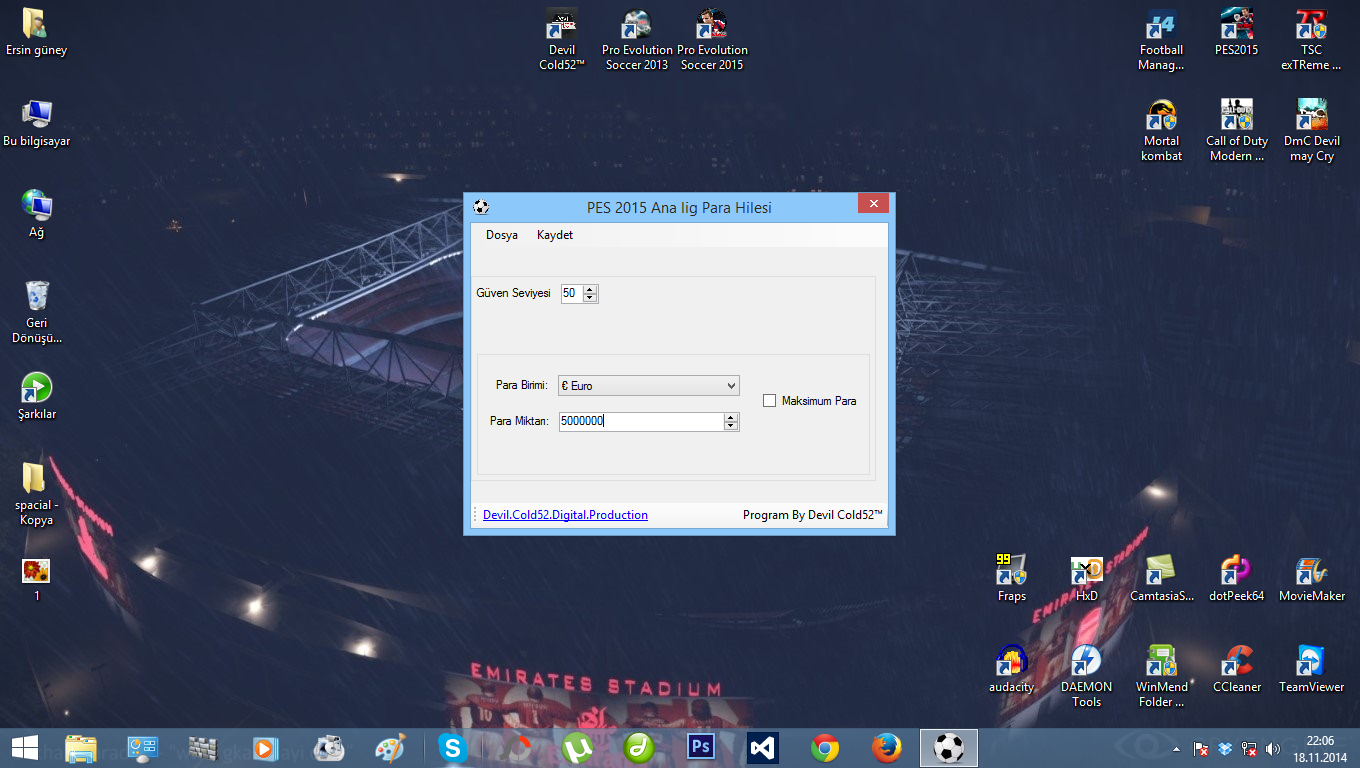Select the Ersin güney folder icon
1360x768 pixels.
[36, 32]
